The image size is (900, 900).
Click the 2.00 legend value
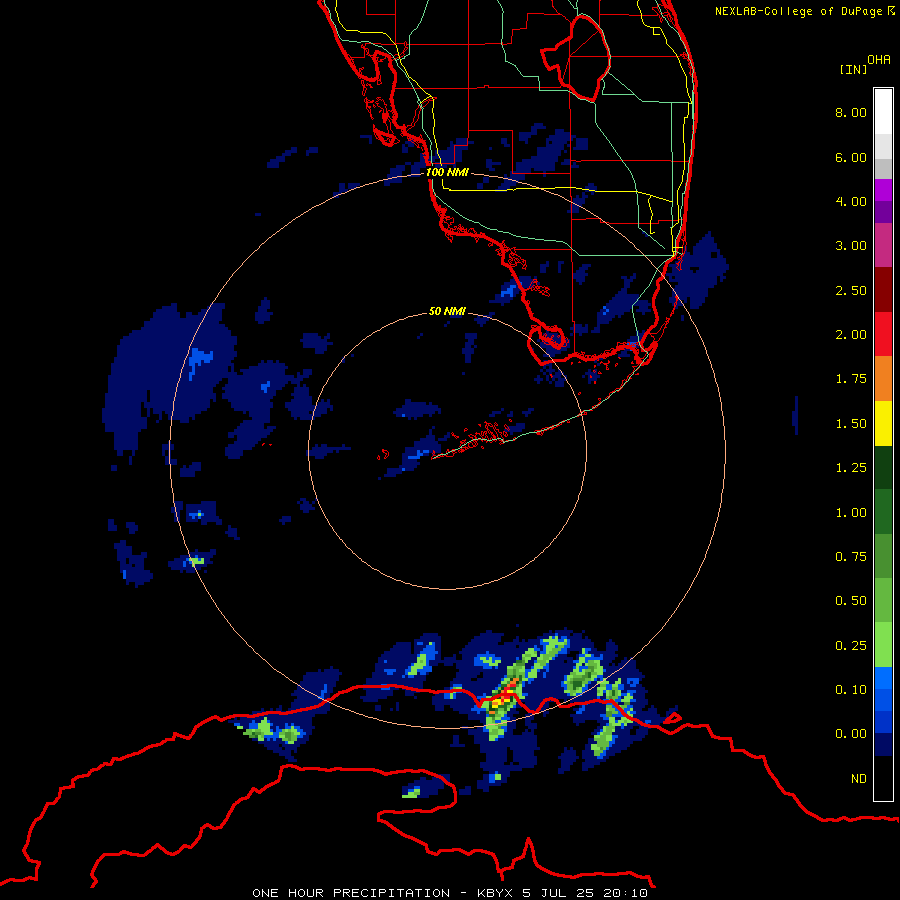pos(851,335)
